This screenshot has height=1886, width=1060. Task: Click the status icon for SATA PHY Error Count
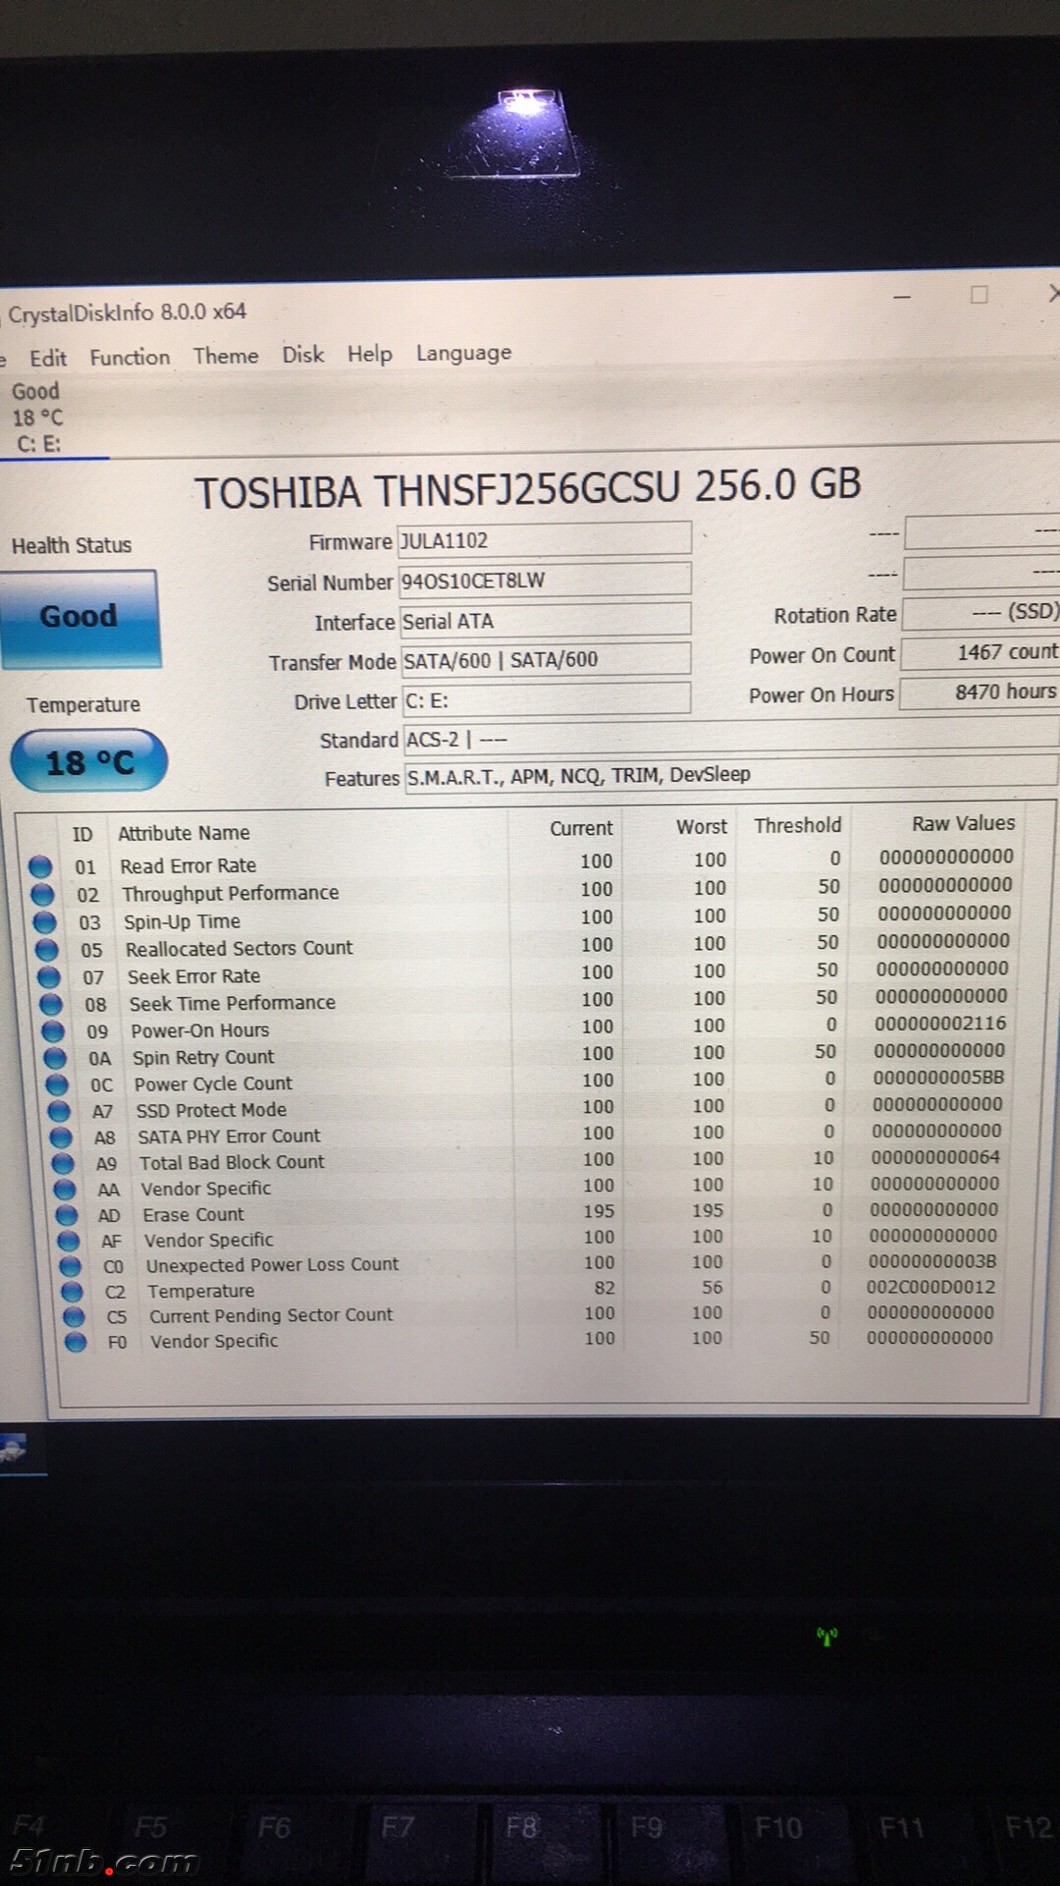point(61,1137)
